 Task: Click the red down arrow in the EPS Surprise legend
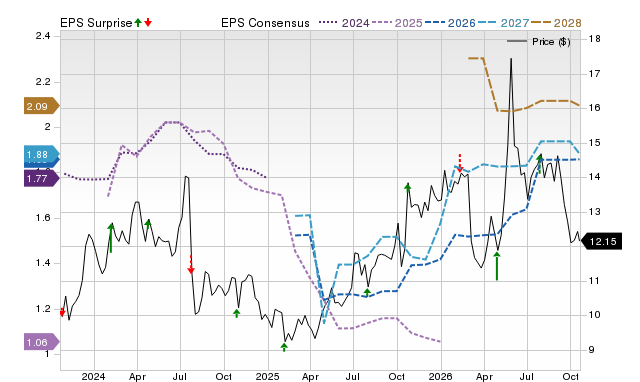pyautogui.click(x=148, y=22)
